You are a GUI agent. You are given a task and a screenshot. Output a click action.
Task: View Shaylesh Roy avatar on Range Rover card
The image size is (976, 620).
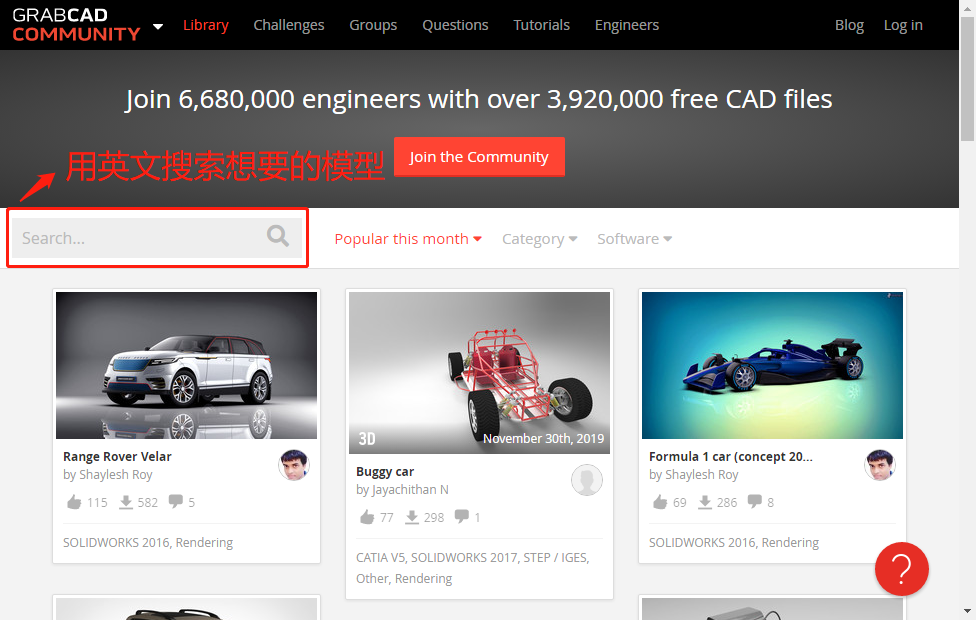tap(294, 465)
